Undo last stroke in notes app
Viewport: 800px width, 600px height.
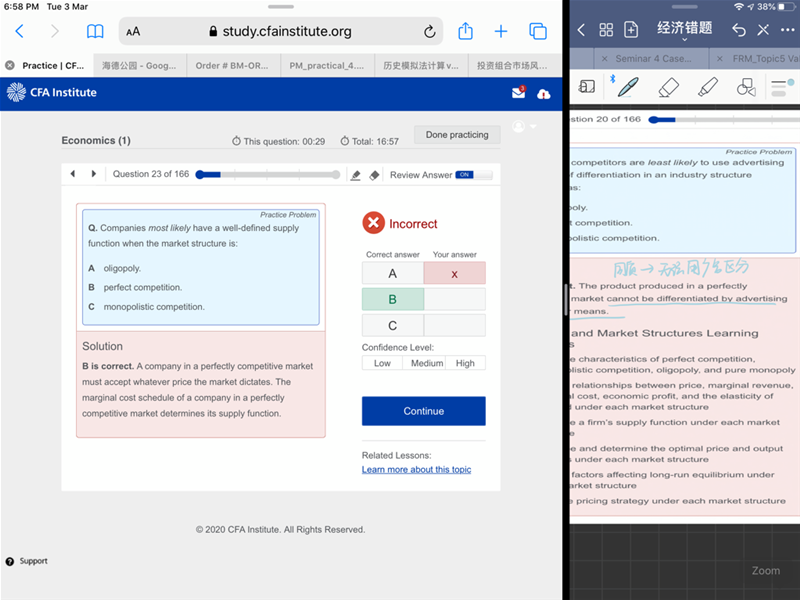coord(739,30)
